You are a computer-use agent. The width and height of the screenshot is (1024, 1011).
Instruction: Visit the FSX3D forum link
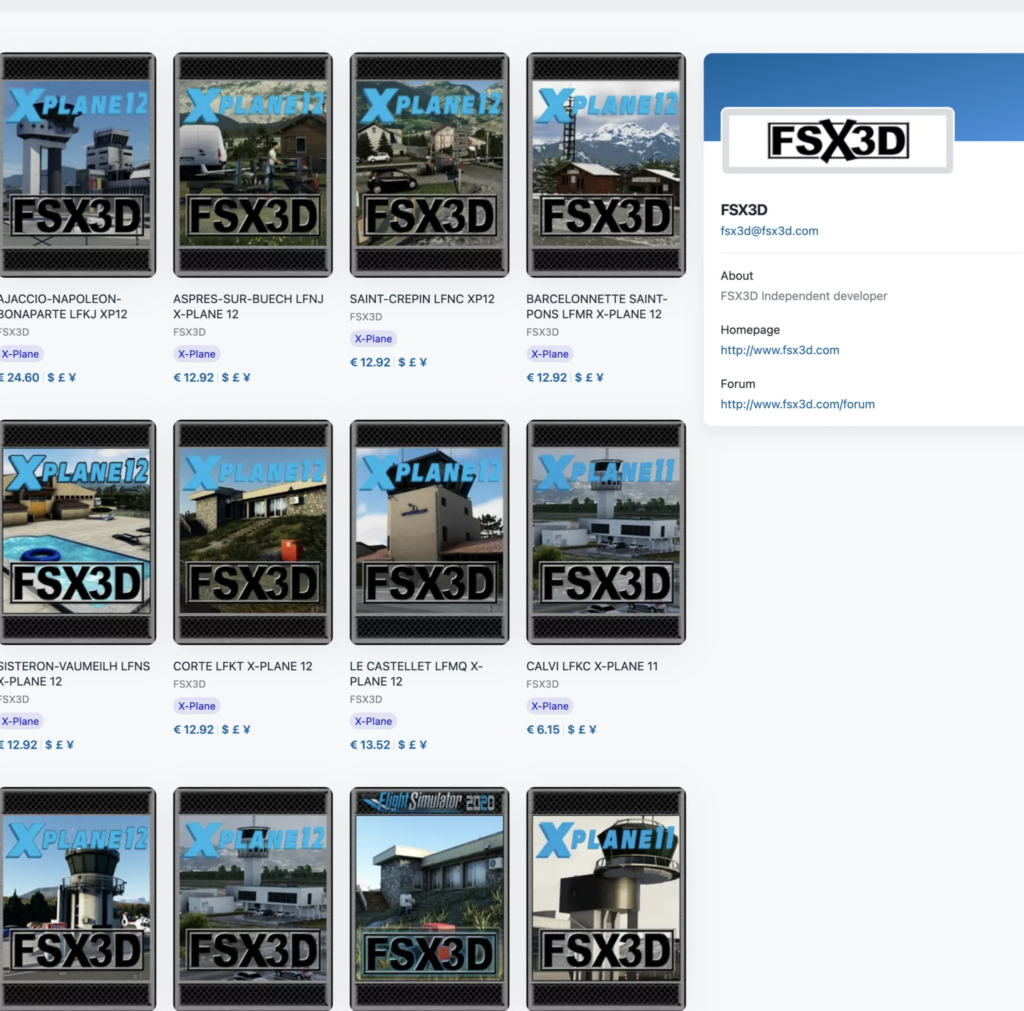(x=797, y=404)
